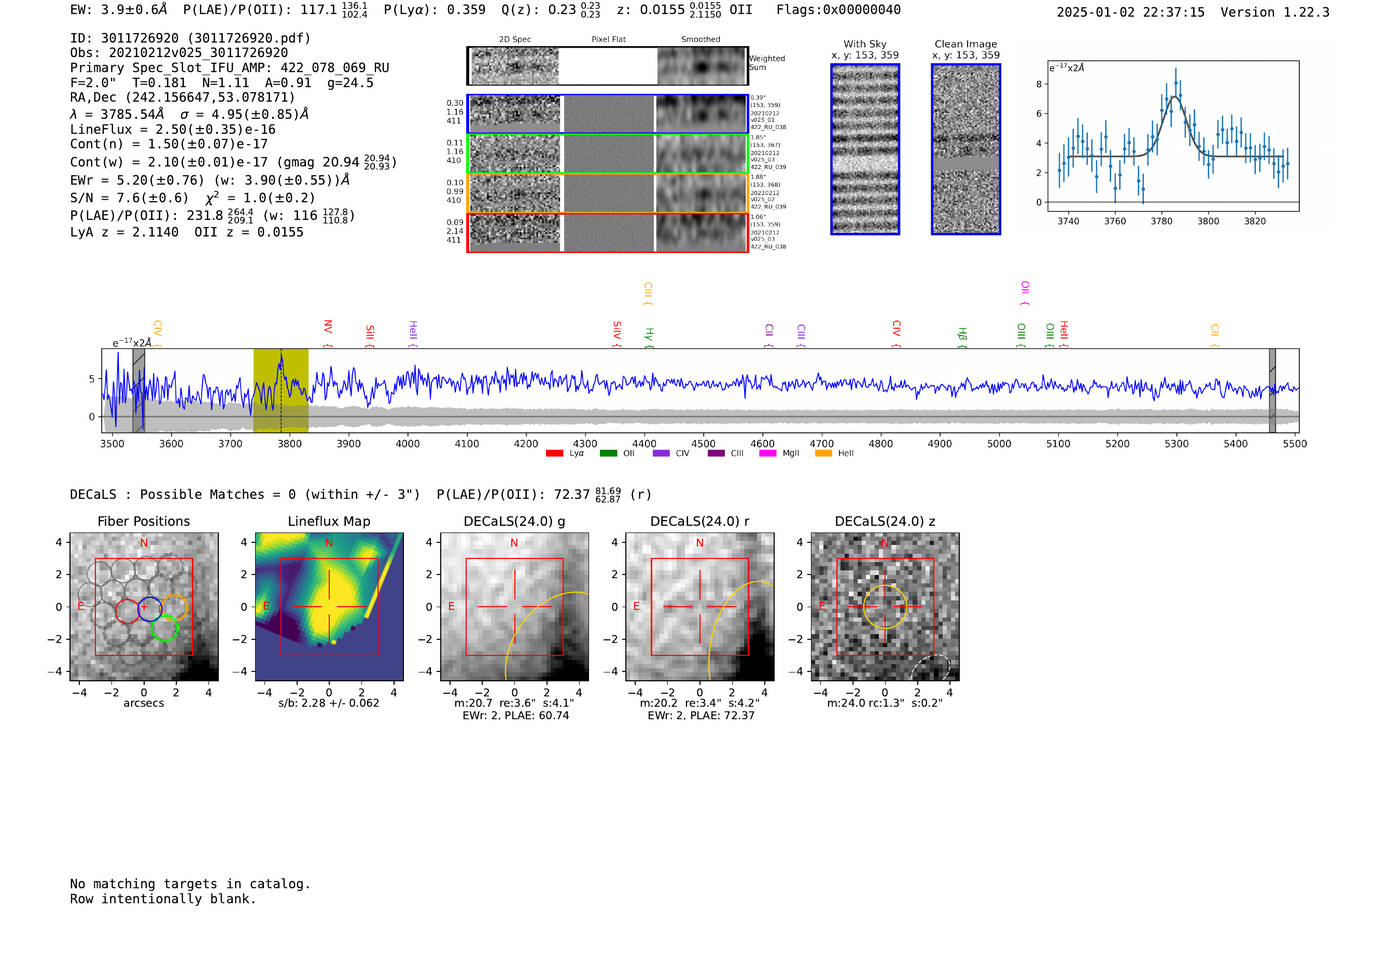The height and width of the screenshot is (953, 1400).
Task: Select the green-bordered 2D spectrum fiber row
Action: [x=607, y=153]
